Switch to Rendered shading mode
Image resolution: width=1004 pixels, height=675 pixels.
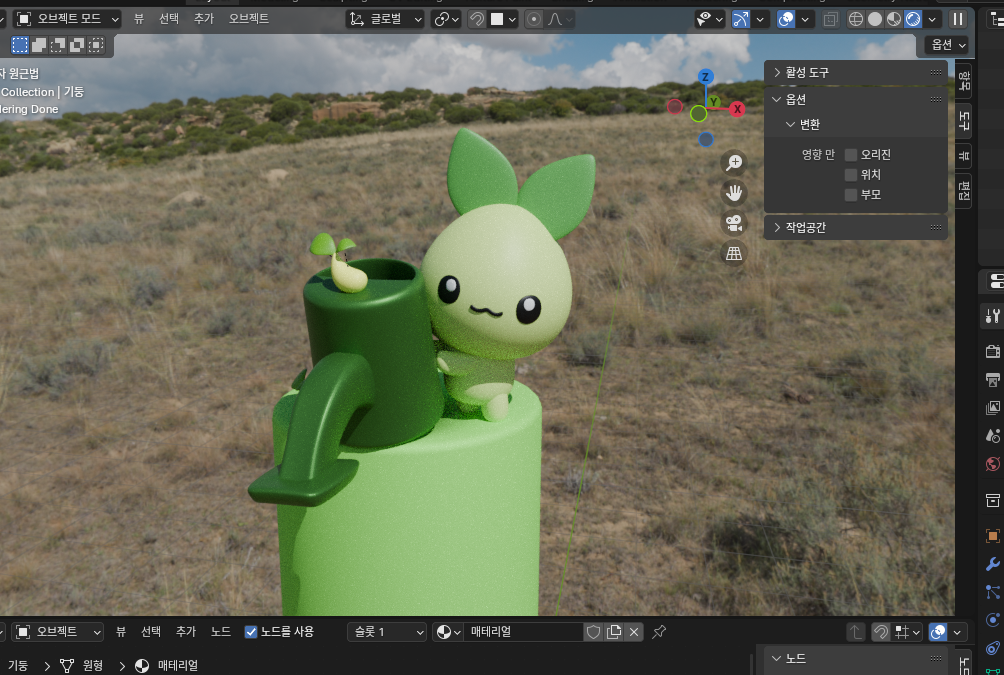pyautogui.click(x=913, y=19)
